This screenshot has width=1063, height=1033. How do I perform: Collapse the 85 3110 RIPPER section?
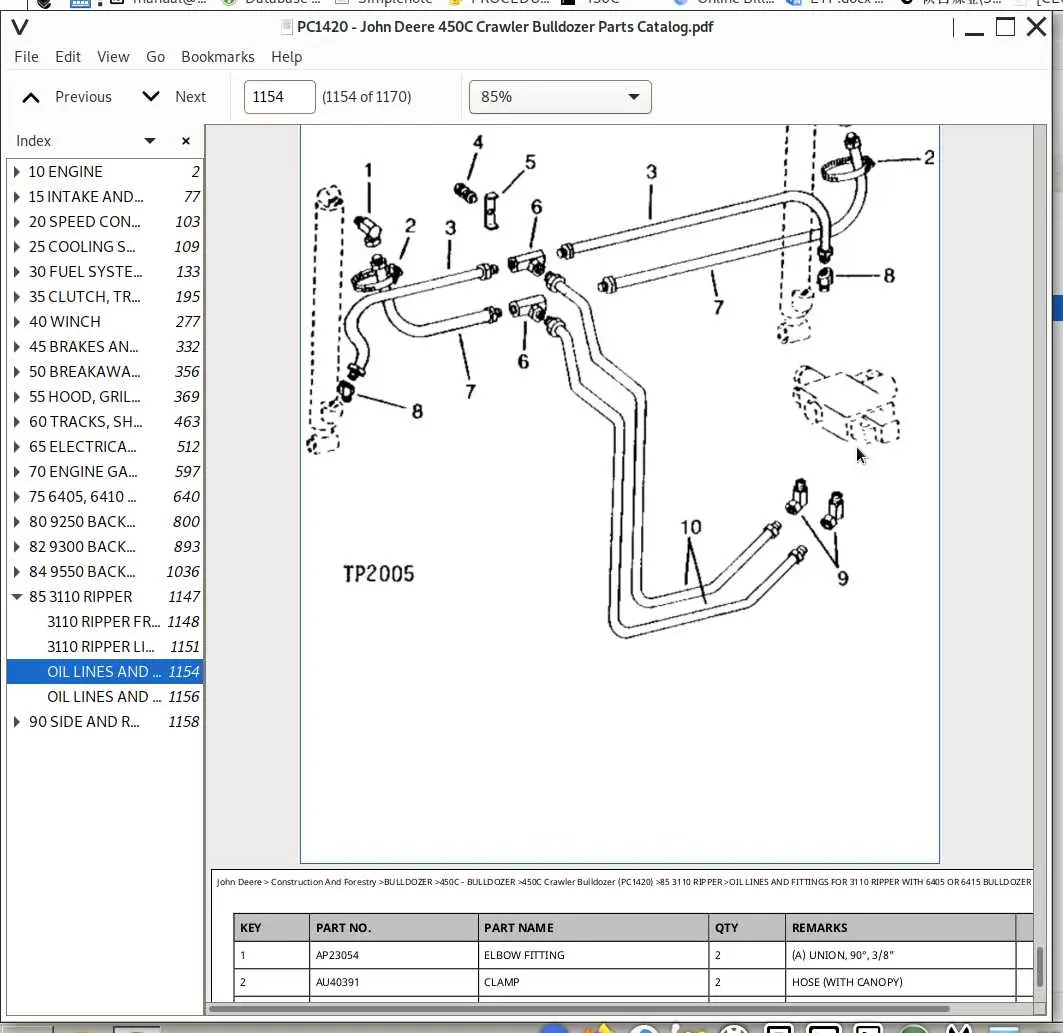(17, 597)
